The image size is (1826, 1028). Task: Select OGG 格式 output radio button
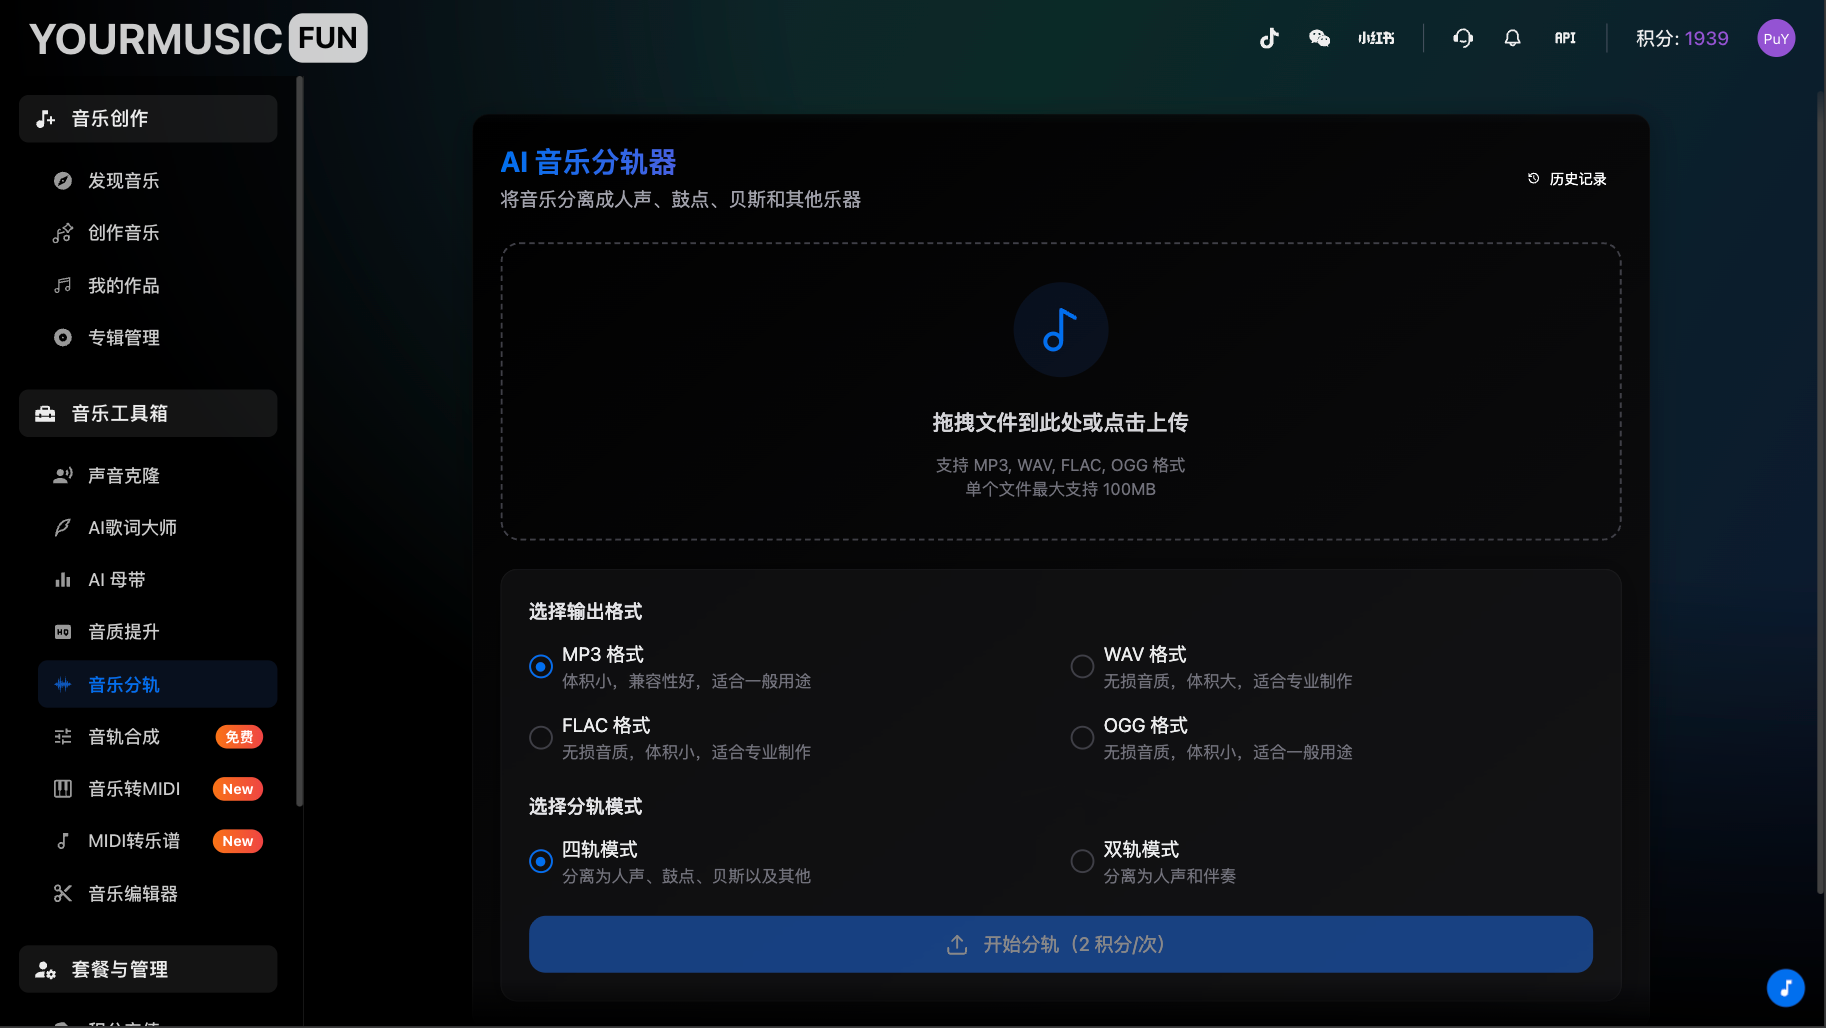pyautogui.click(x=1082, y=738)
